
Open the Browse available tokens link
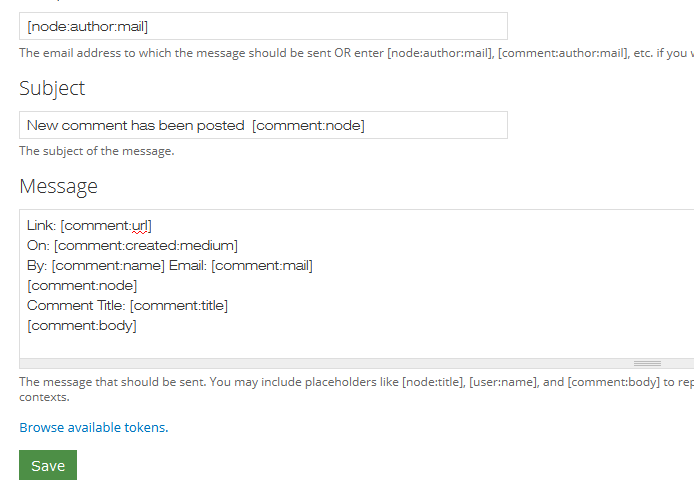click(x=94, y=428)
